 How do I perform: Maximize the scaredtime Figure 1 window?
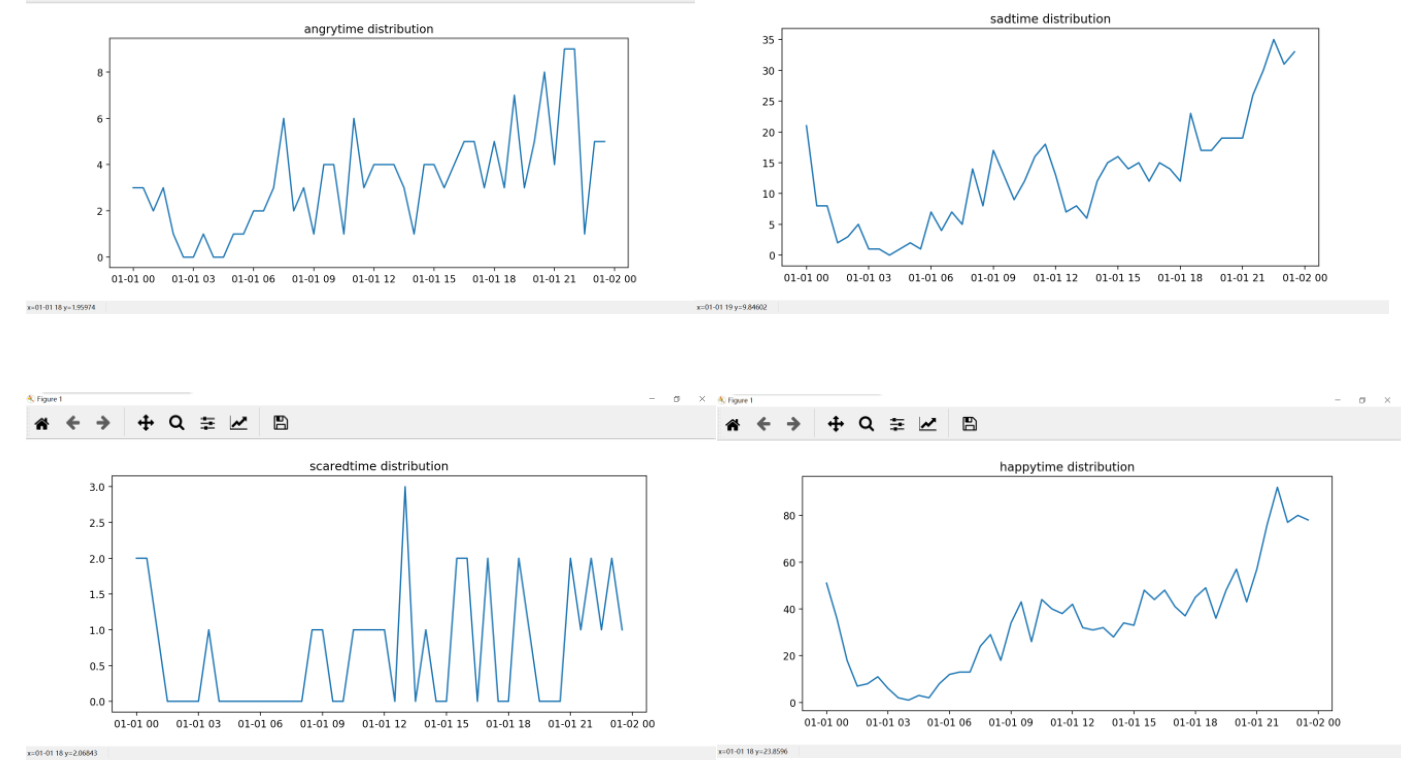676,399
